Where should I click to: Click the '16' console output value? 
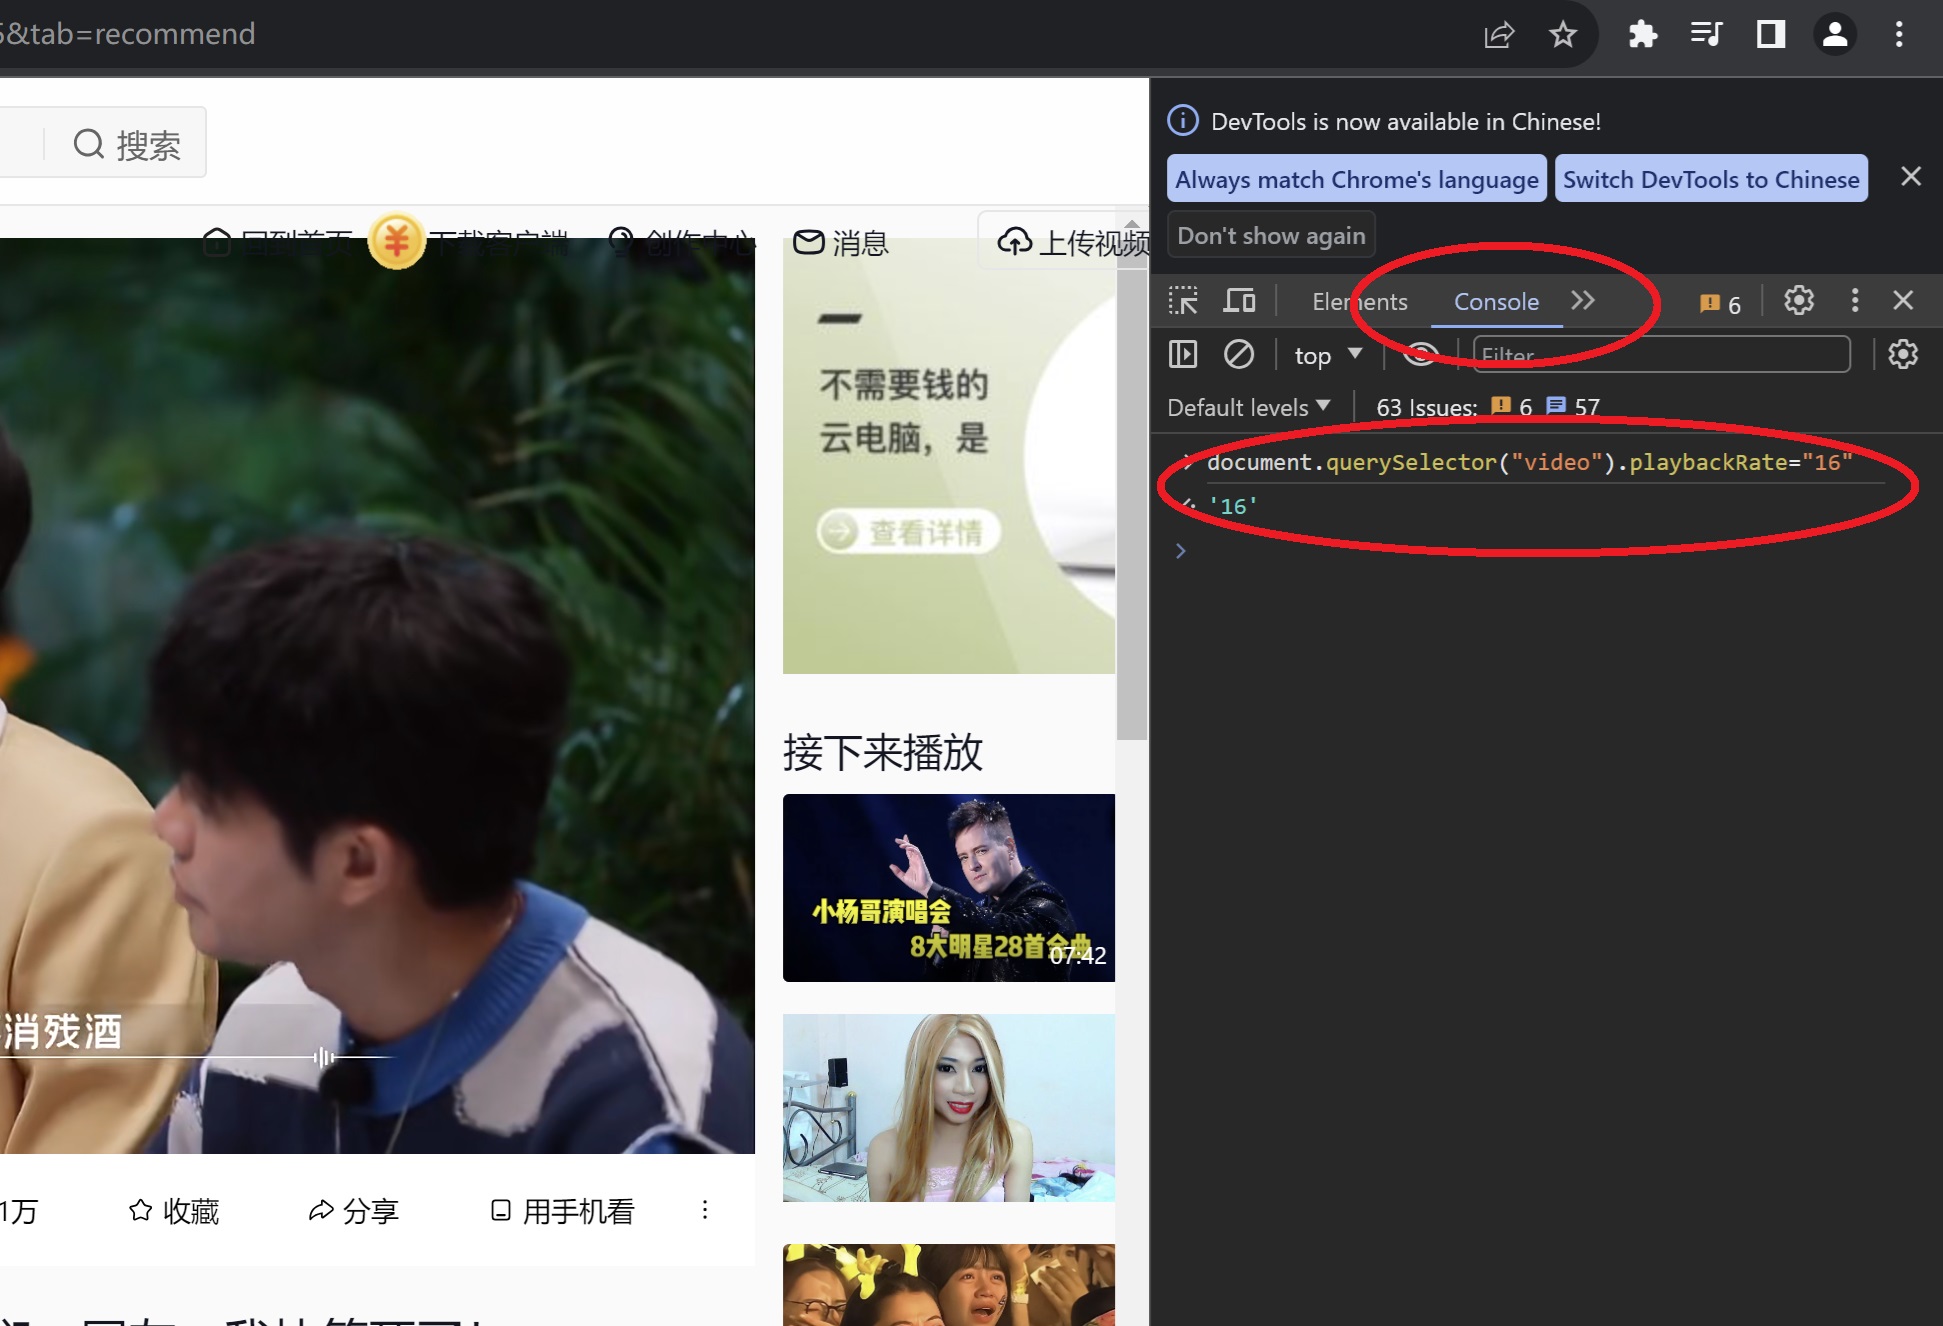[1233, 506]
